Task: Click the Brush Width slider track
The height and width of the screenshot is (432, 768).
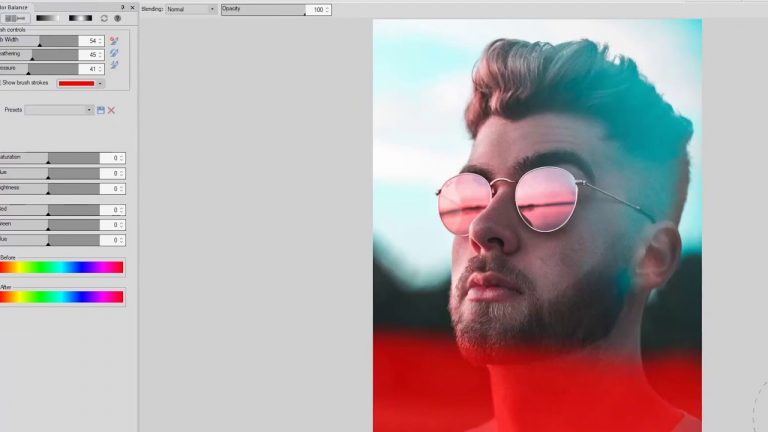Action: click(39, 41)
